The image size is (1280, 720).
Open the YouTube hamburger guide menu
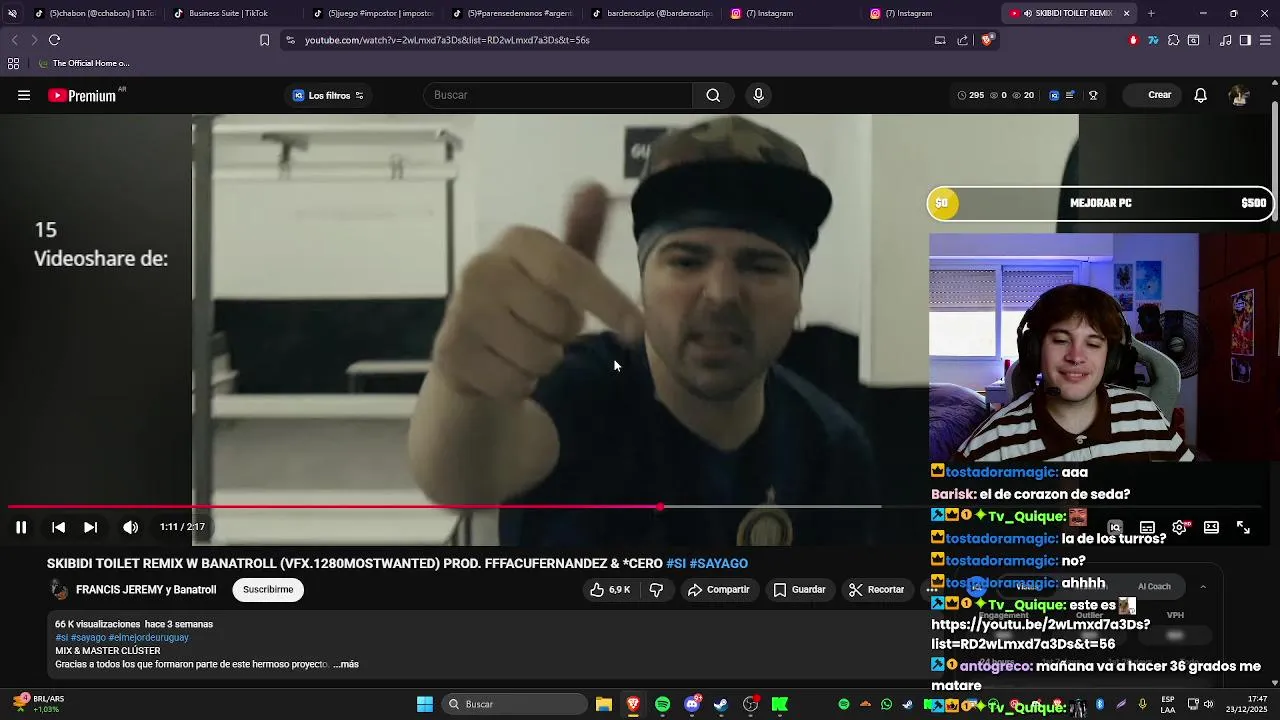coord(24,95)
